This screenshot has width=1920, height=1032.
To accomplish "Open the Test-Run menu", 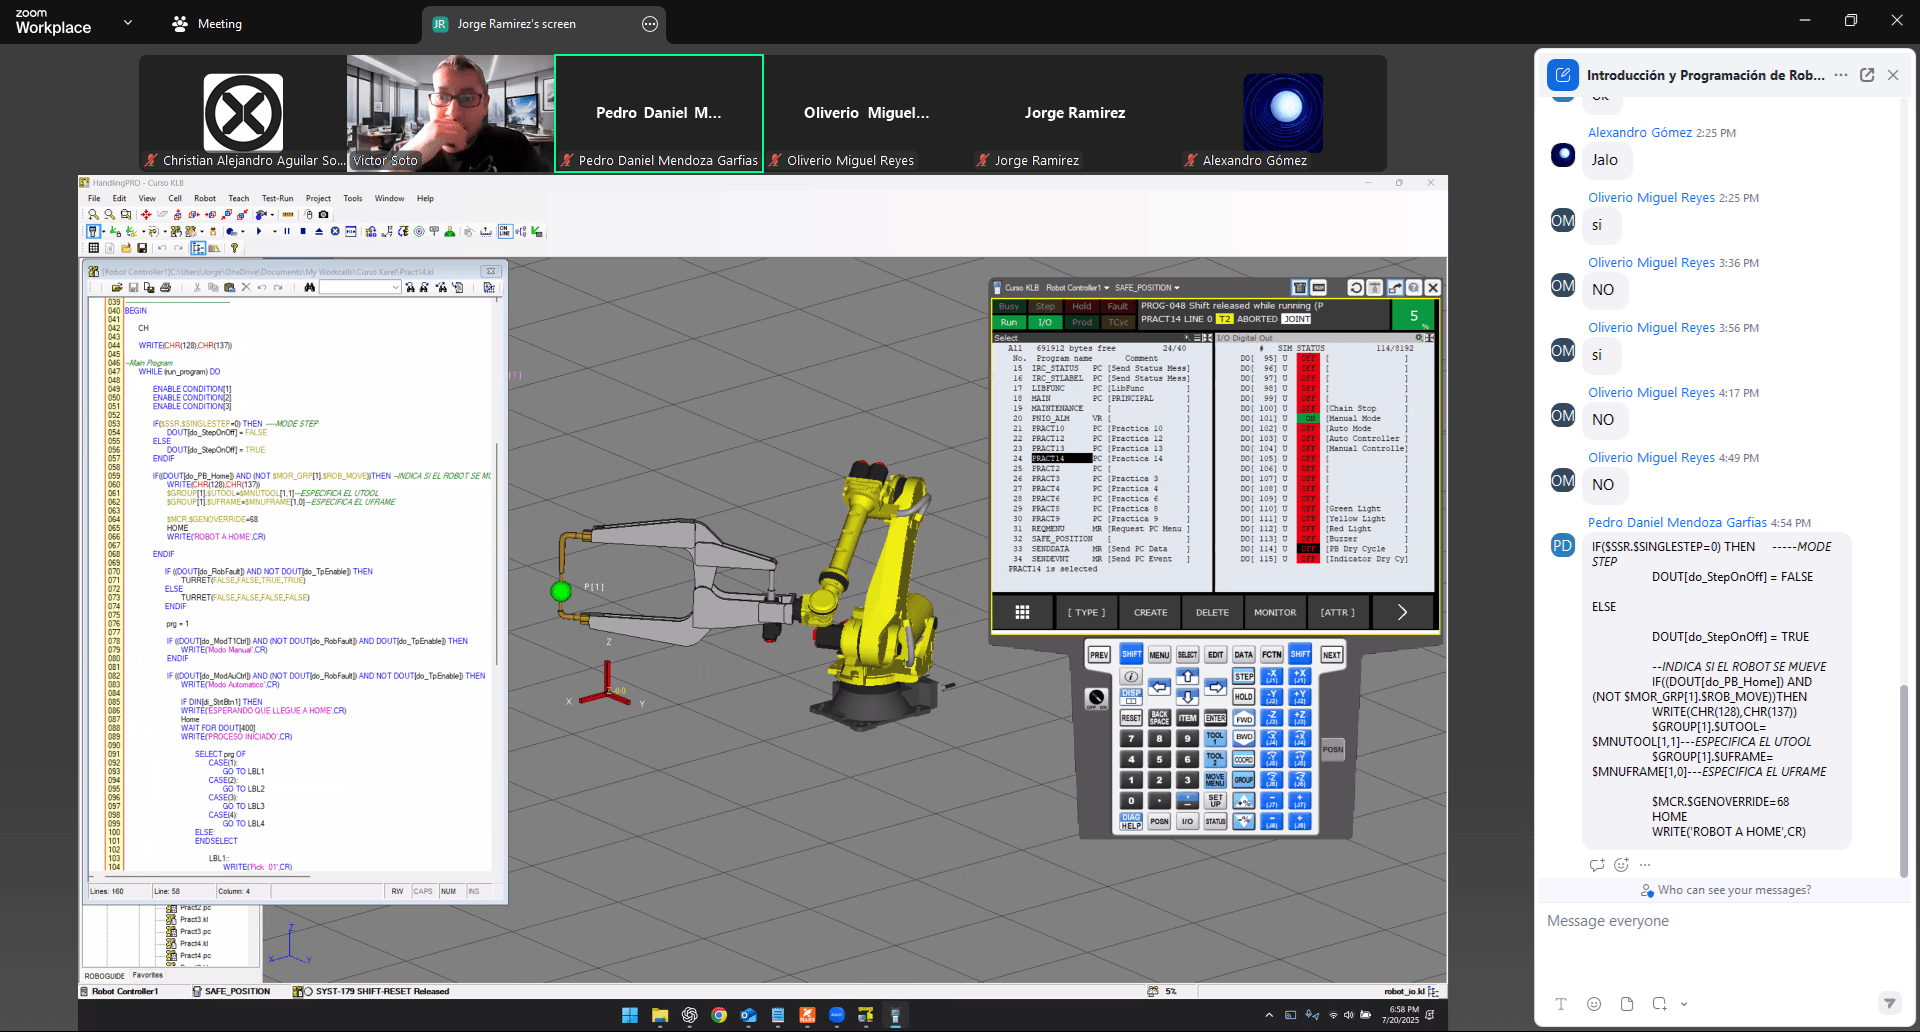I will pos(276,199).
